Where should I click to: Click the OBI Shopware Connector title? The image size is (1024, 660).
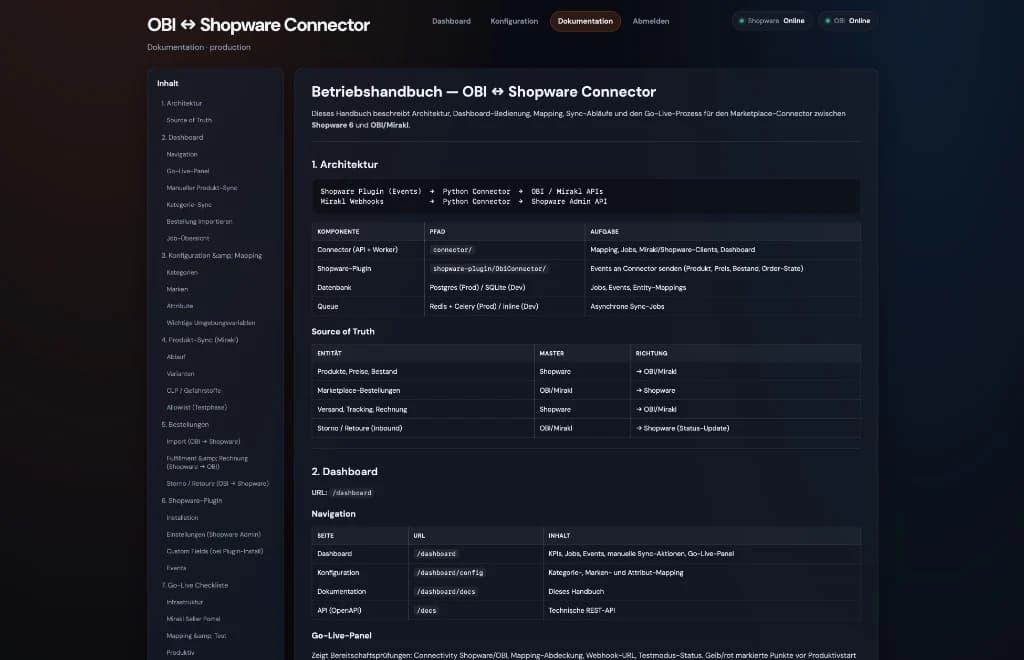pos(258,25)
